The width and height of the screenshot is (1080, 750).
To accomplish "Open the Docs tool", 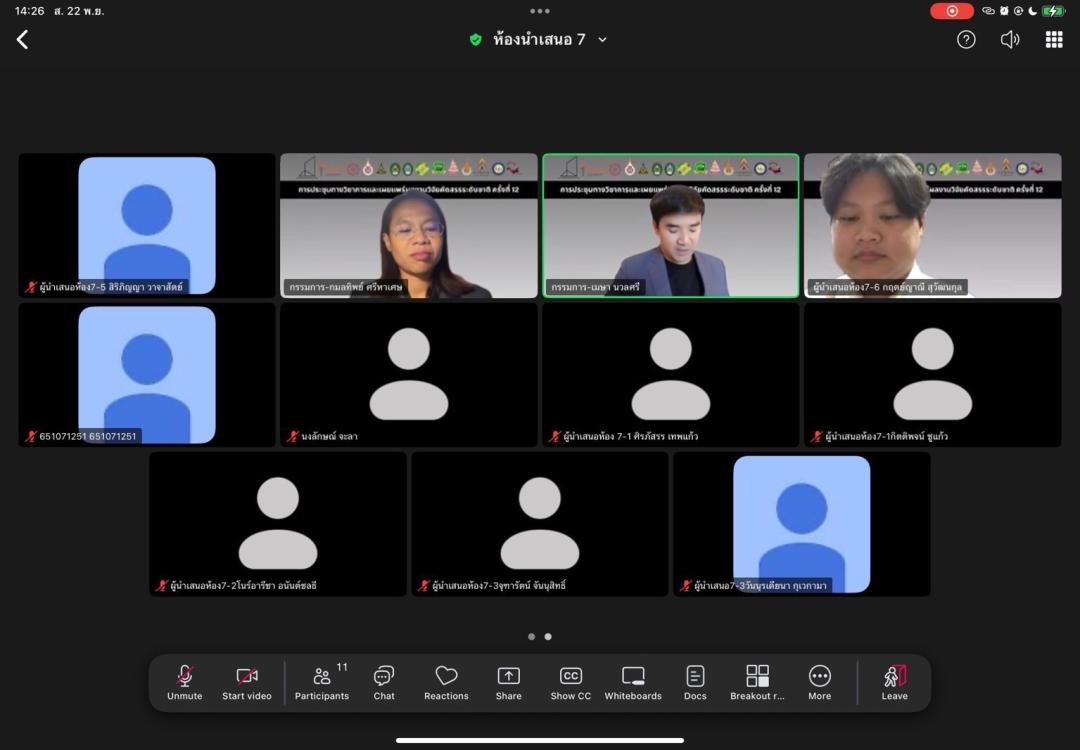I will (695, 683).
